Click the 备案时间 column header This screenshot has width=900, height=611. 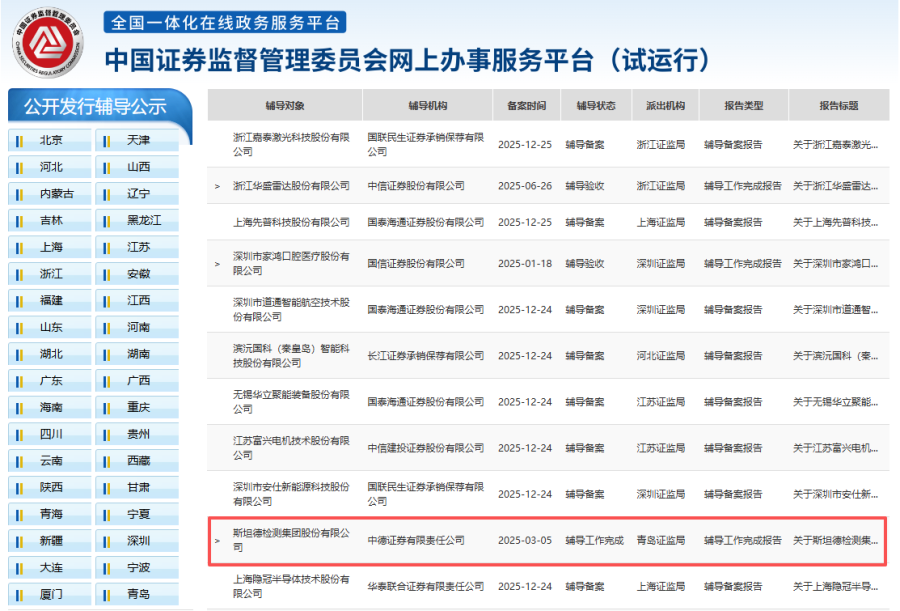(x=526, y=106)
